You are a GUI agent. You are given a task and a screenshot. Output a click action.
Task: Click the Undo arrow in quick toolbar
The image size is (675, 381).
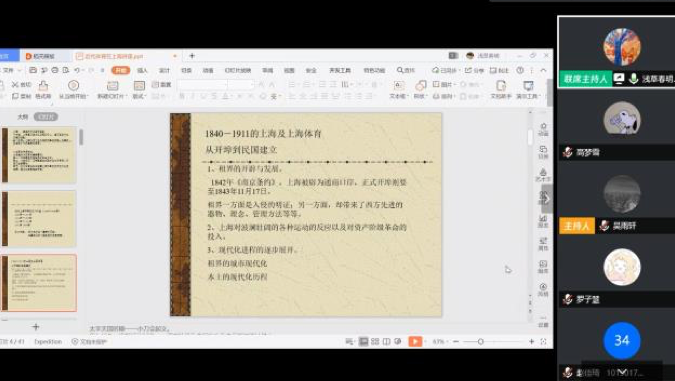(77, 70)
